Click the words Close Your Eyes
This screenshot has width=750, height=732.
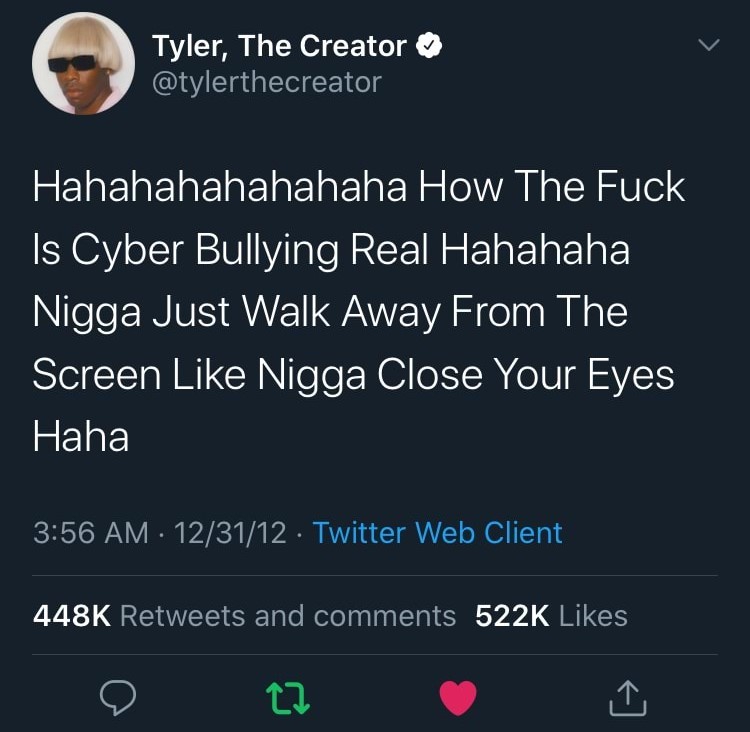(x=526, y=375)
